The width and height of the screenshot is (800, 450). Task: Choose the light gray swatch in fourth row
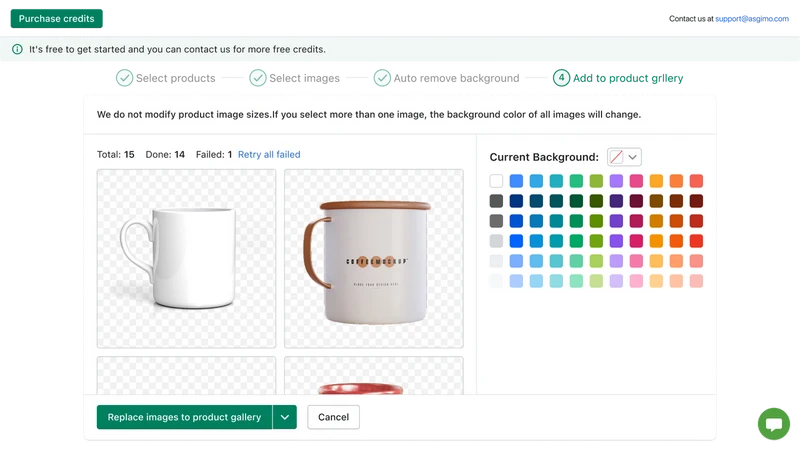tap(496, 241)
